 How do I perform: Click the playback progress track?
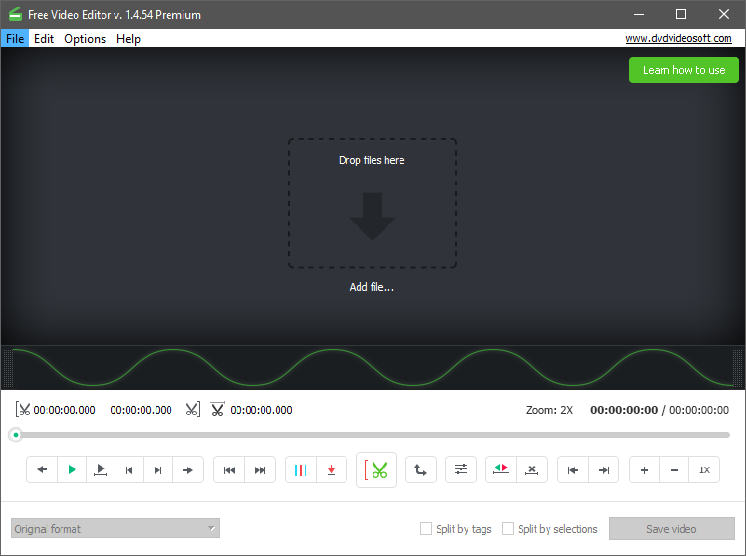pyautogui.click(x=373, y=435)
